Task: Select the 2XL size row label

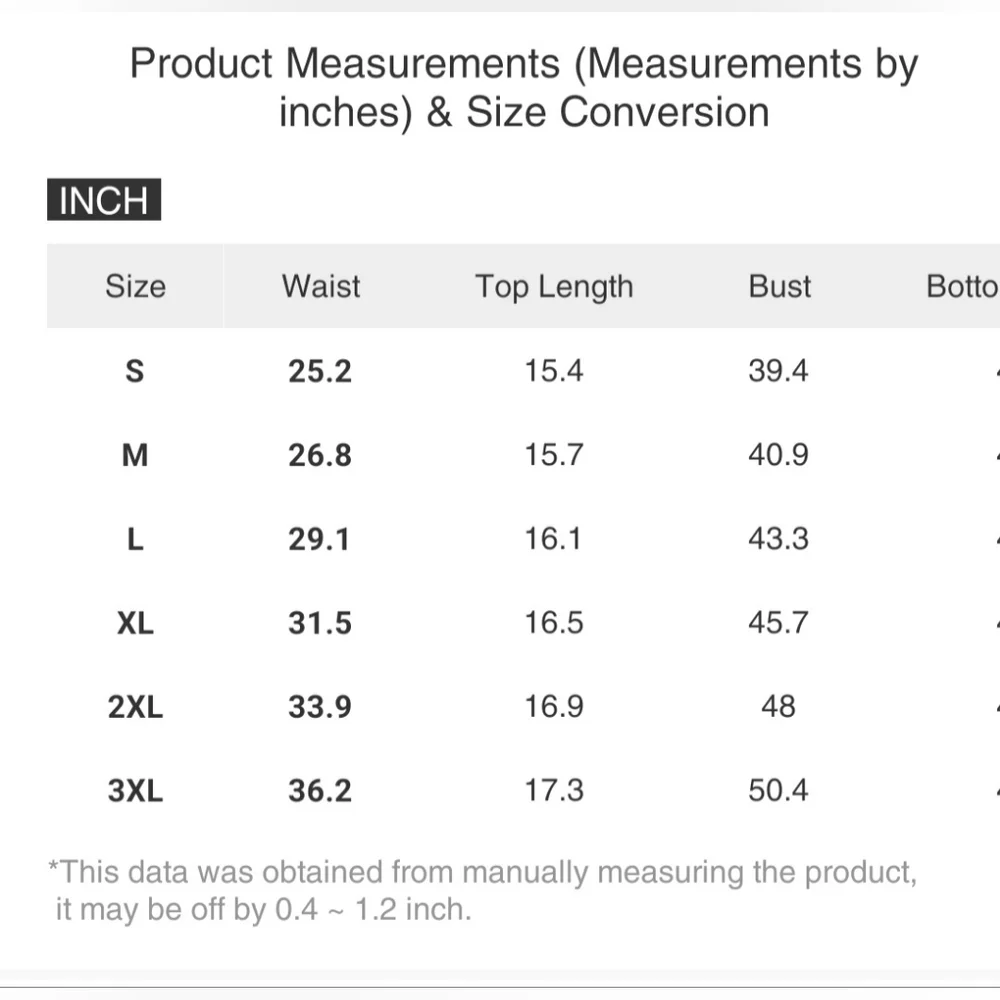Action: pyautogui.click(x=135, y=707)
